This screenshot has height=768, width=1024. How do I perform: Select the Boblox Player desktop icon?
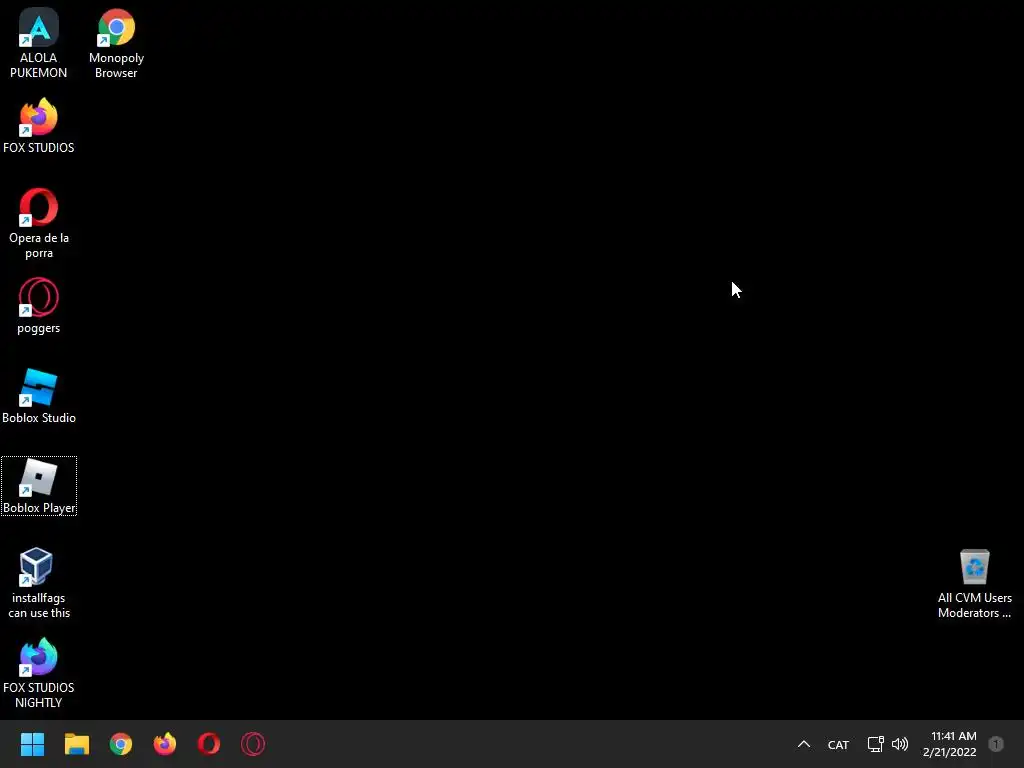[x=39, y=486]
